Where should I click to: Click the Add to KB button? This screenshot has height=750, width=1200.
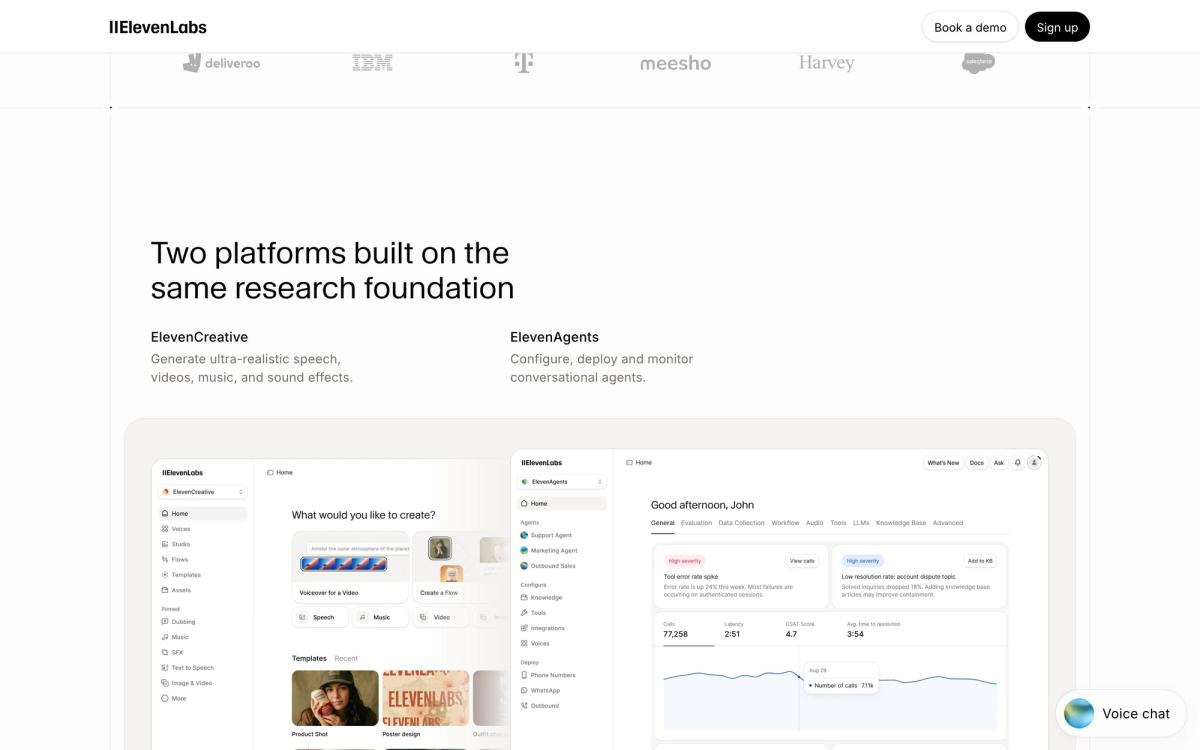(980, 561)
